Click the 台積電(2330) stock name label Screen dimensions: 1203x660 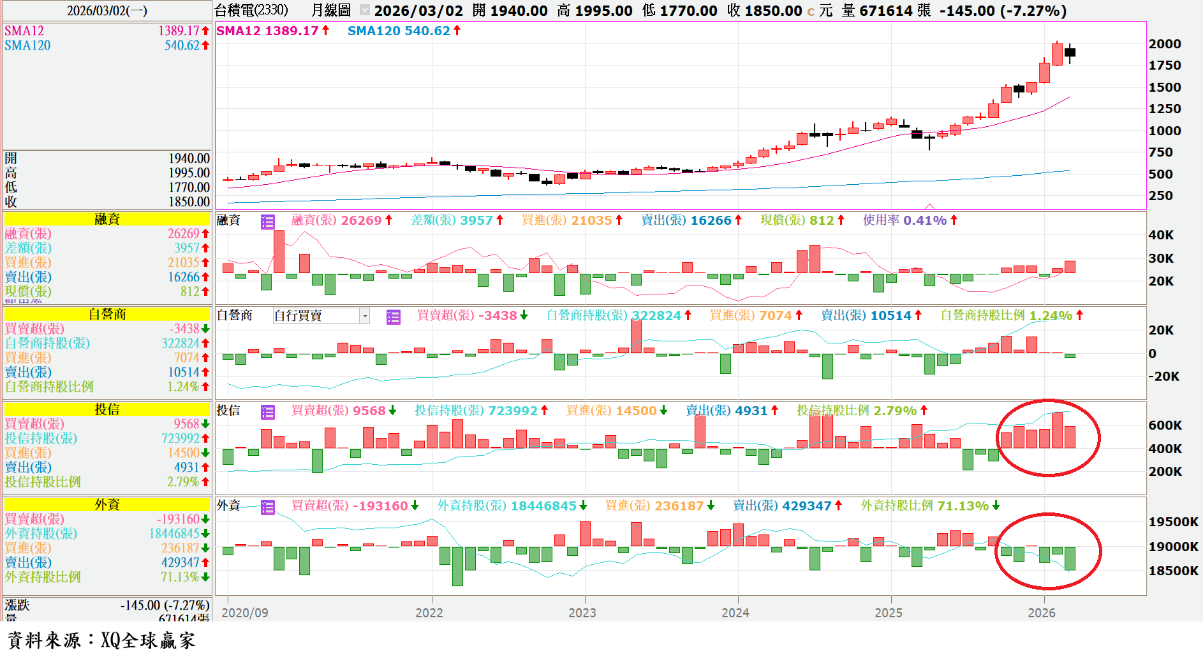click(257, 11)
